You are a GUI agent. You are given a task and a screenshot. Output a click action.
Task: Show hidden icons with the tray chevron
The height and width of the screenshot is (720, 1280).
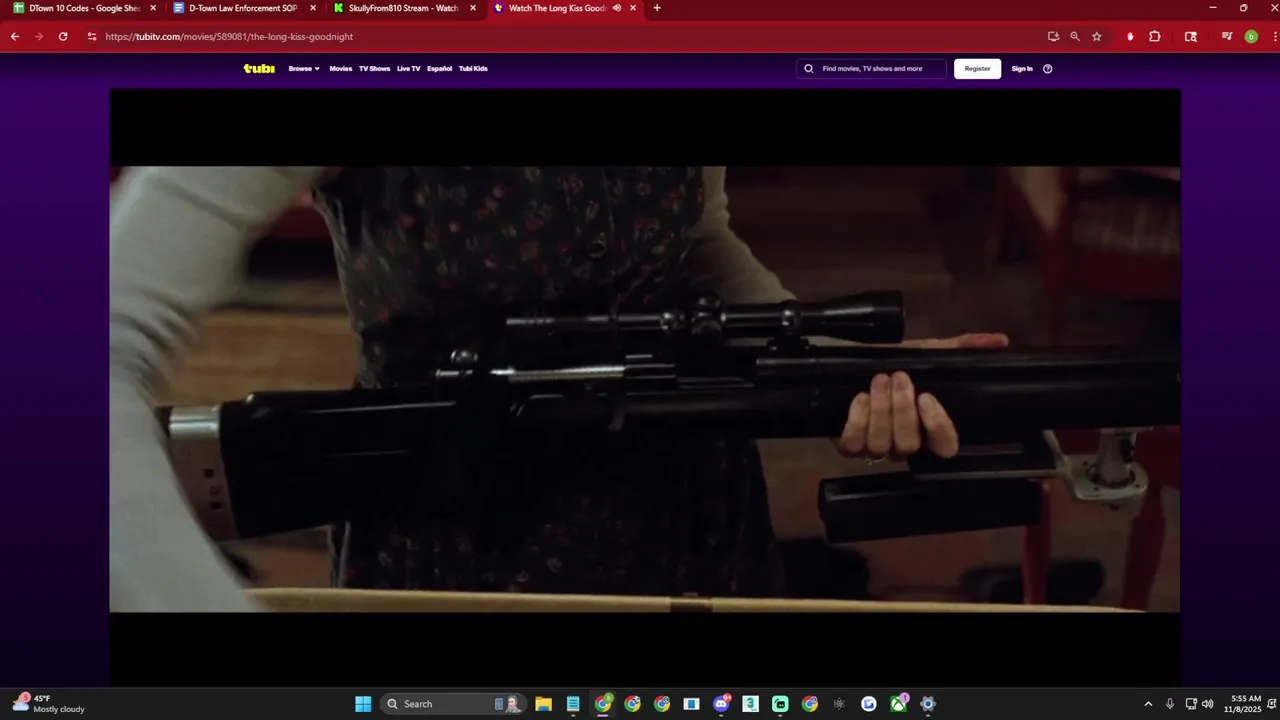point(1148,704)
